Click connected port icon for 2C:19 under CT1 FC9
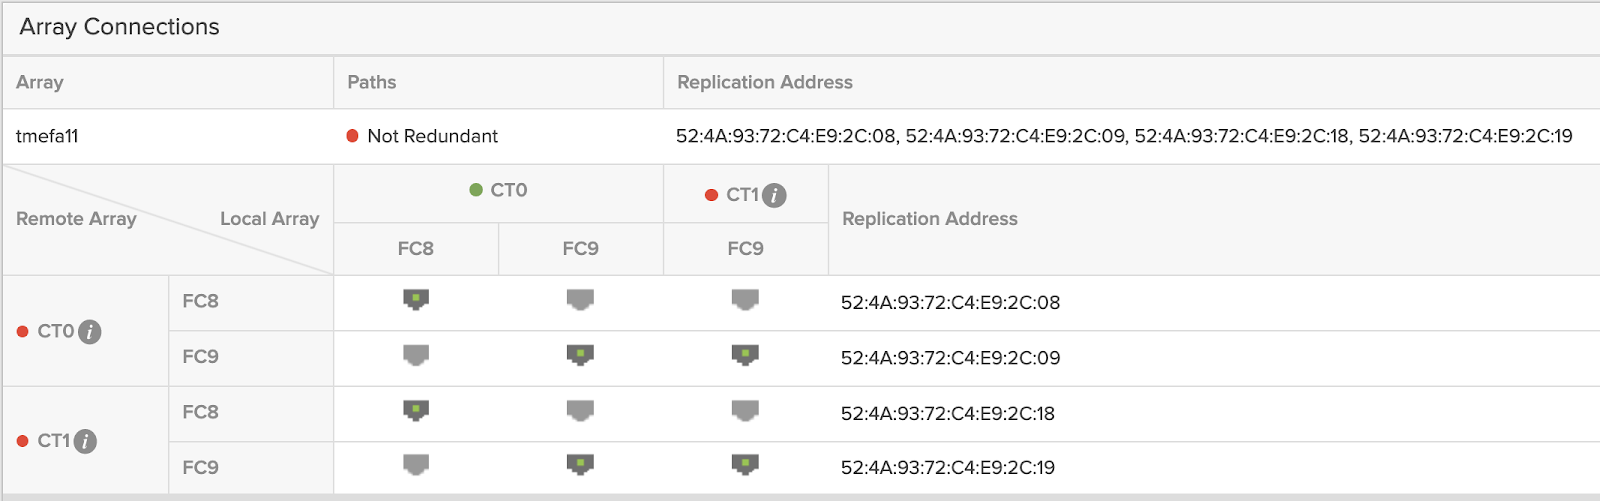 pos(745,464)
